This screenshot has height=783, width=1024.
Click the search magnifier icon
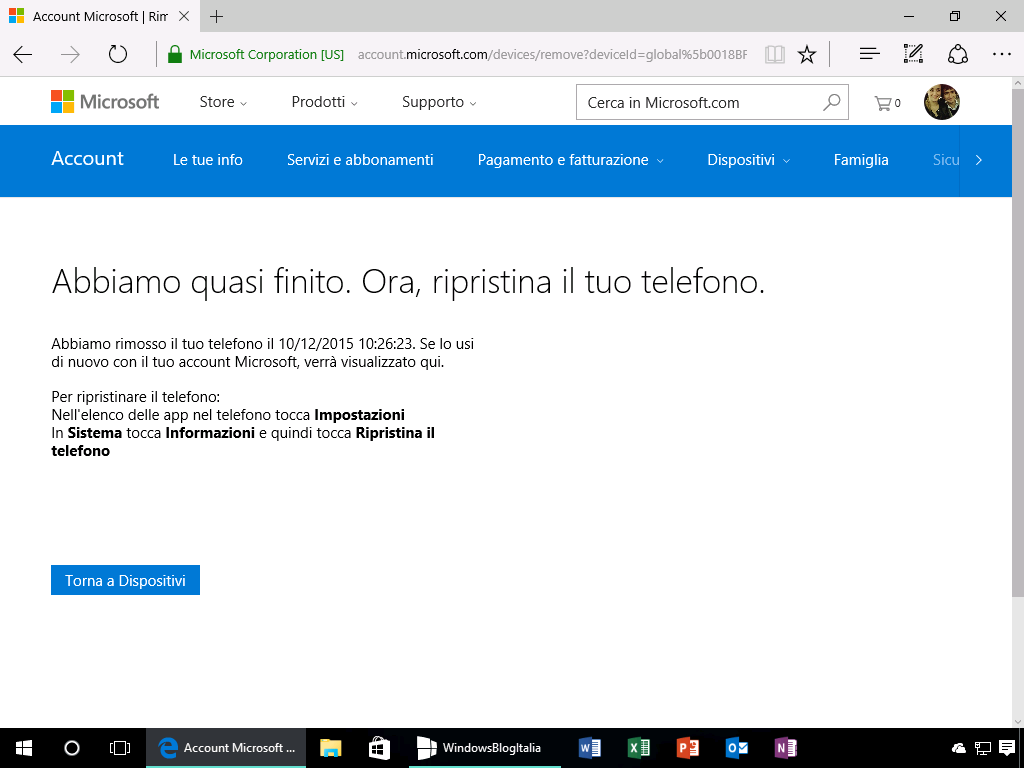click(x=831, y=102)
